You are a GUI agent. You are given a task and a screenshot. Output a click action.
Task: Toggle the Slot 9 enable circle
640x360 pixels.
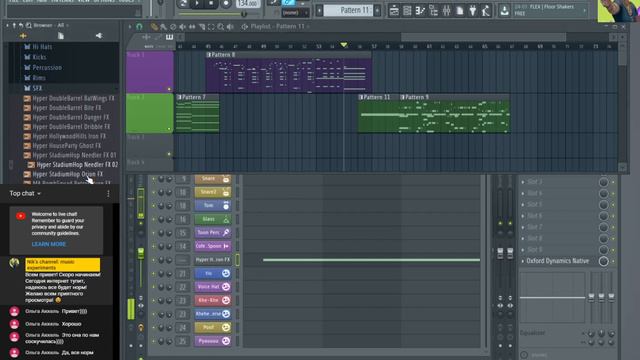tap(603, 249)
